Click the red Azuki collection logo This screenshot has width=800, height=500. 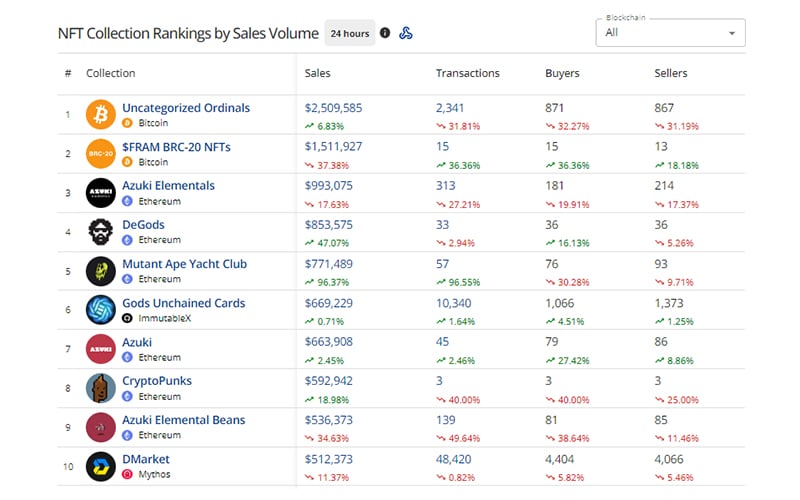tap(101, 349)
